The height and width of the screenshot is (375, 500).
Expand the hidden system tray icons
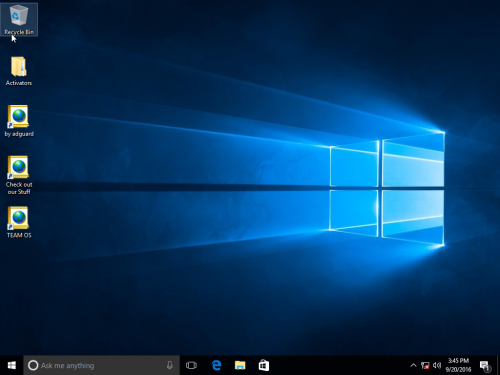pyautogui.click(x=413, y=365)
